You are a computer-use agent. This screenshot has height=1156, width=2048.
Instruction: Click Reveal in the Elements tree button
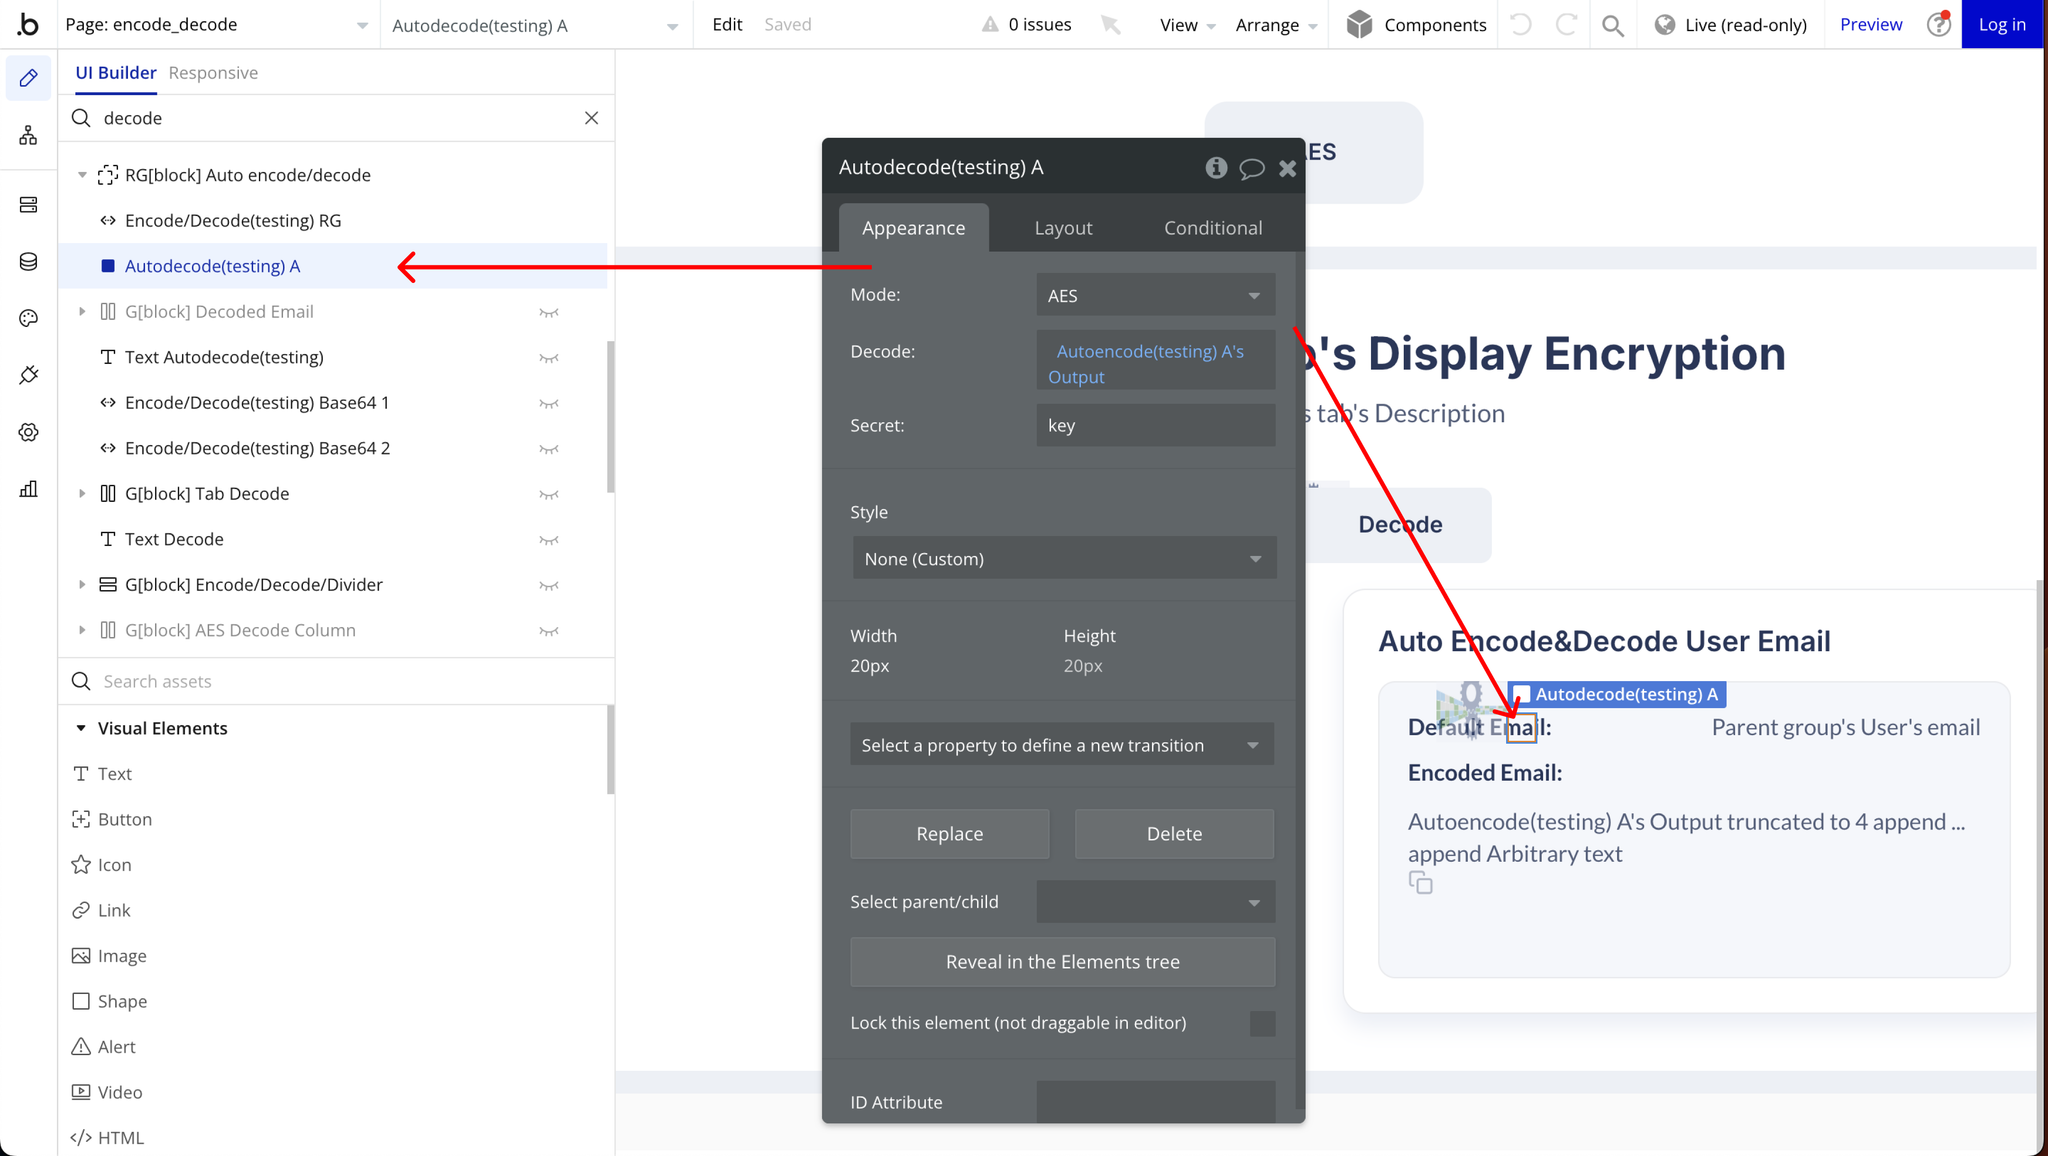tap(1062, 962)
